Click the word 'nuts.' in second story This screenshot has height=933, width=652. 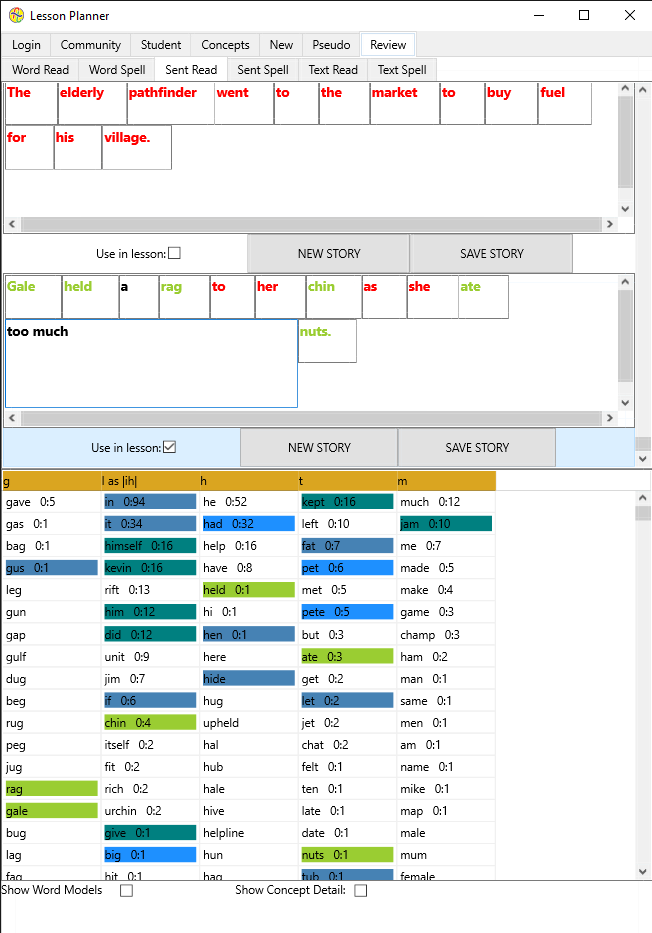[315, 332]
